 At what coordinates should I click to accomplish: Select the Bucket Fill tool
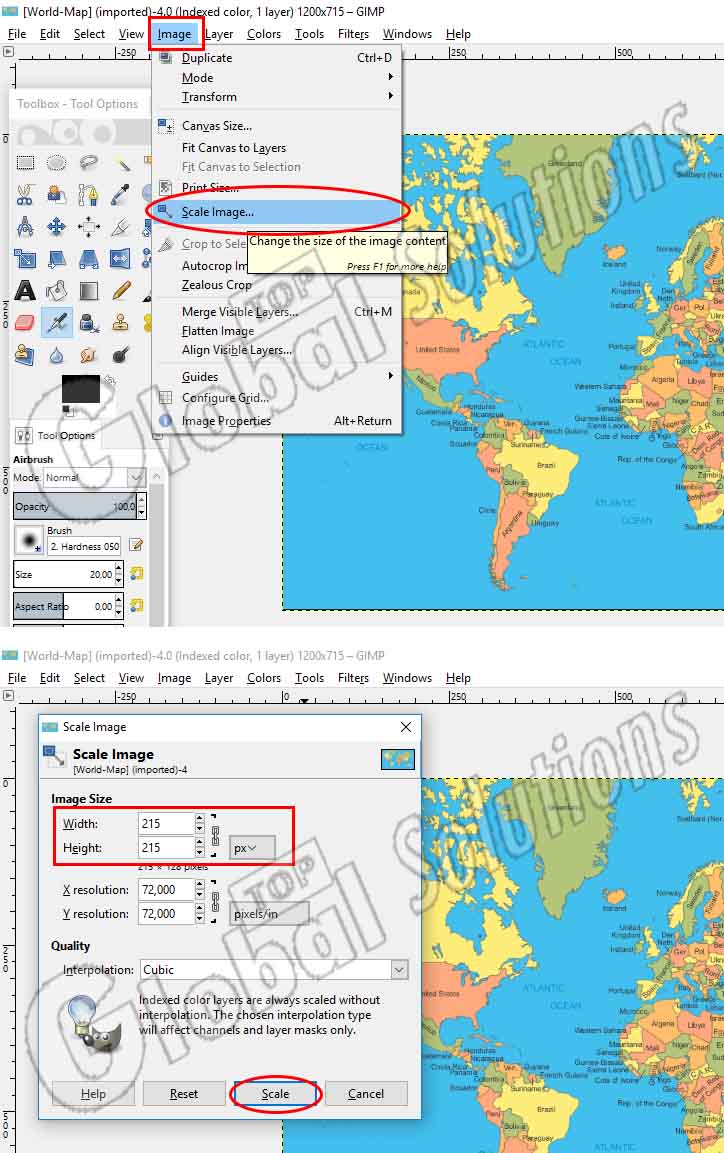(x=57, y=290)
